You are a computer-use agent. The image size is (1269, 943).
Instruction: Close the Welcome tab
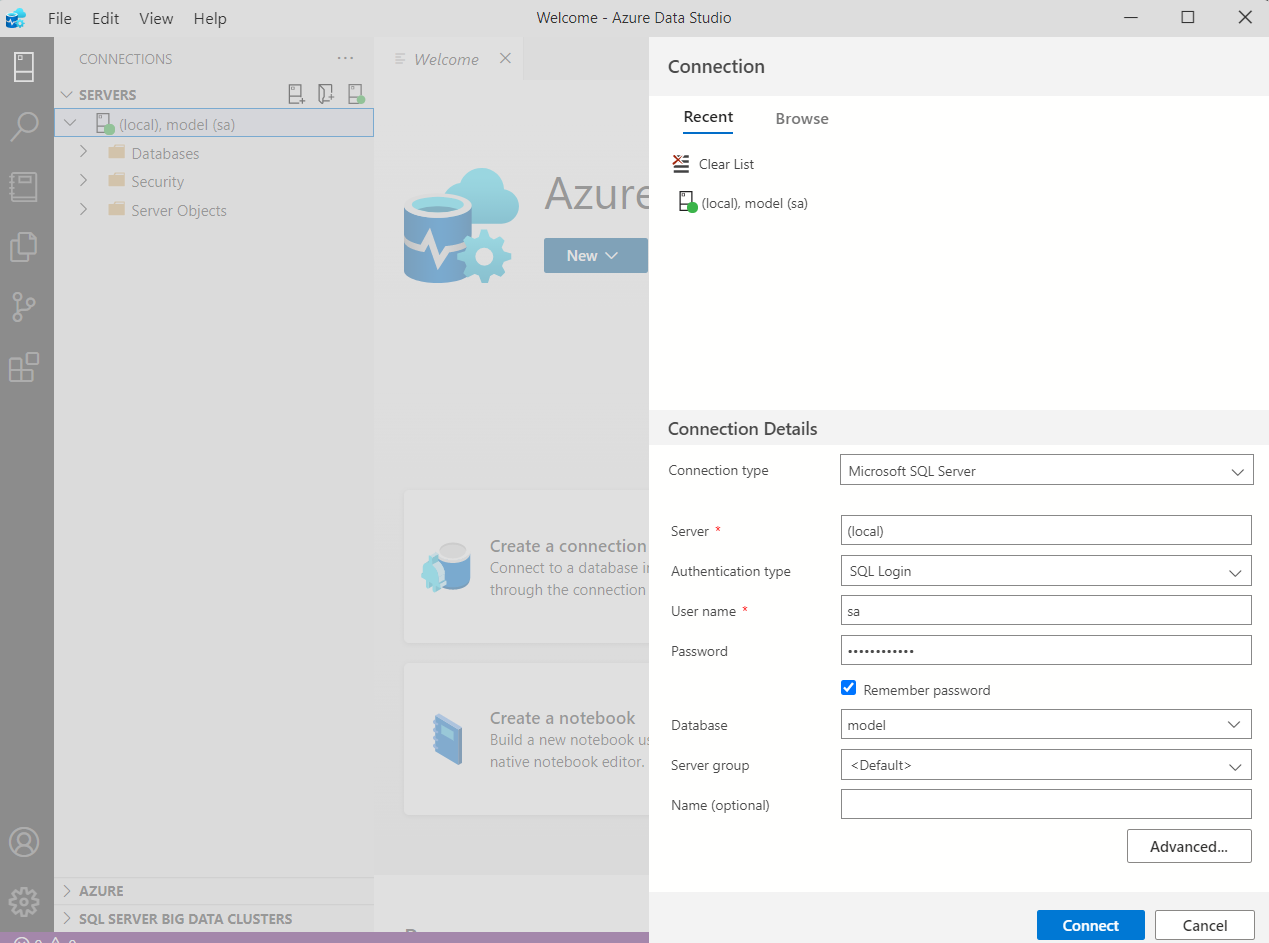pos(505,58)
